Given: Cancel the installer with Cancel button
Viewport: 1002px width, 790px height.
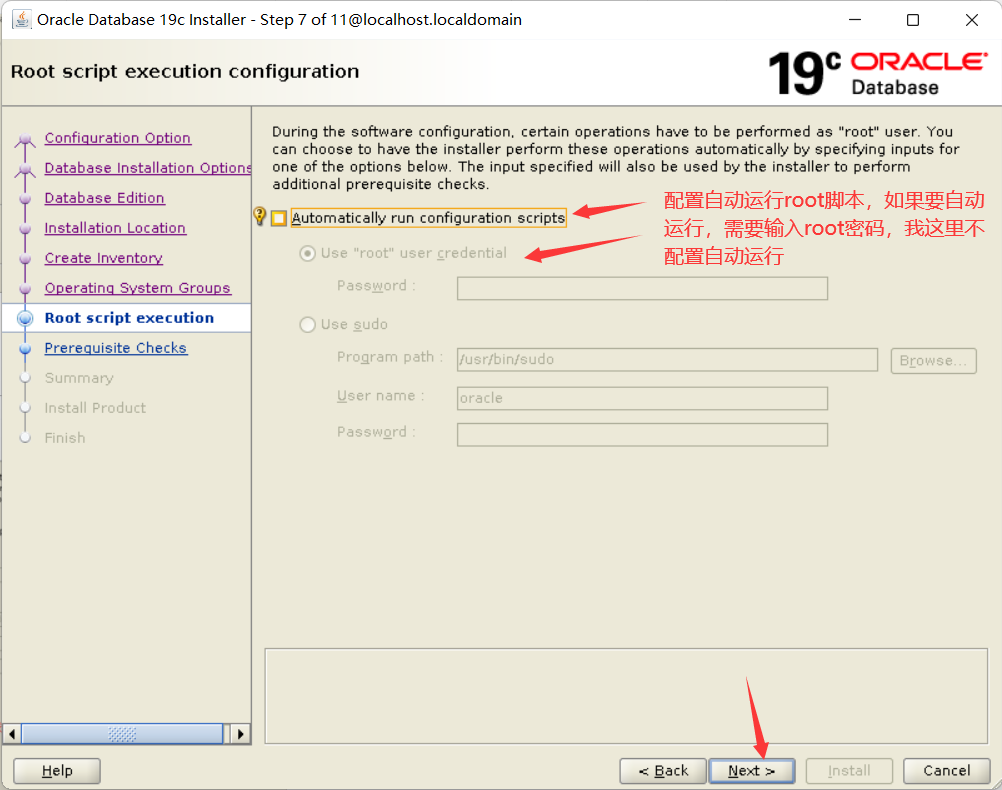Looking at the screenshot, I should [946, 771].
